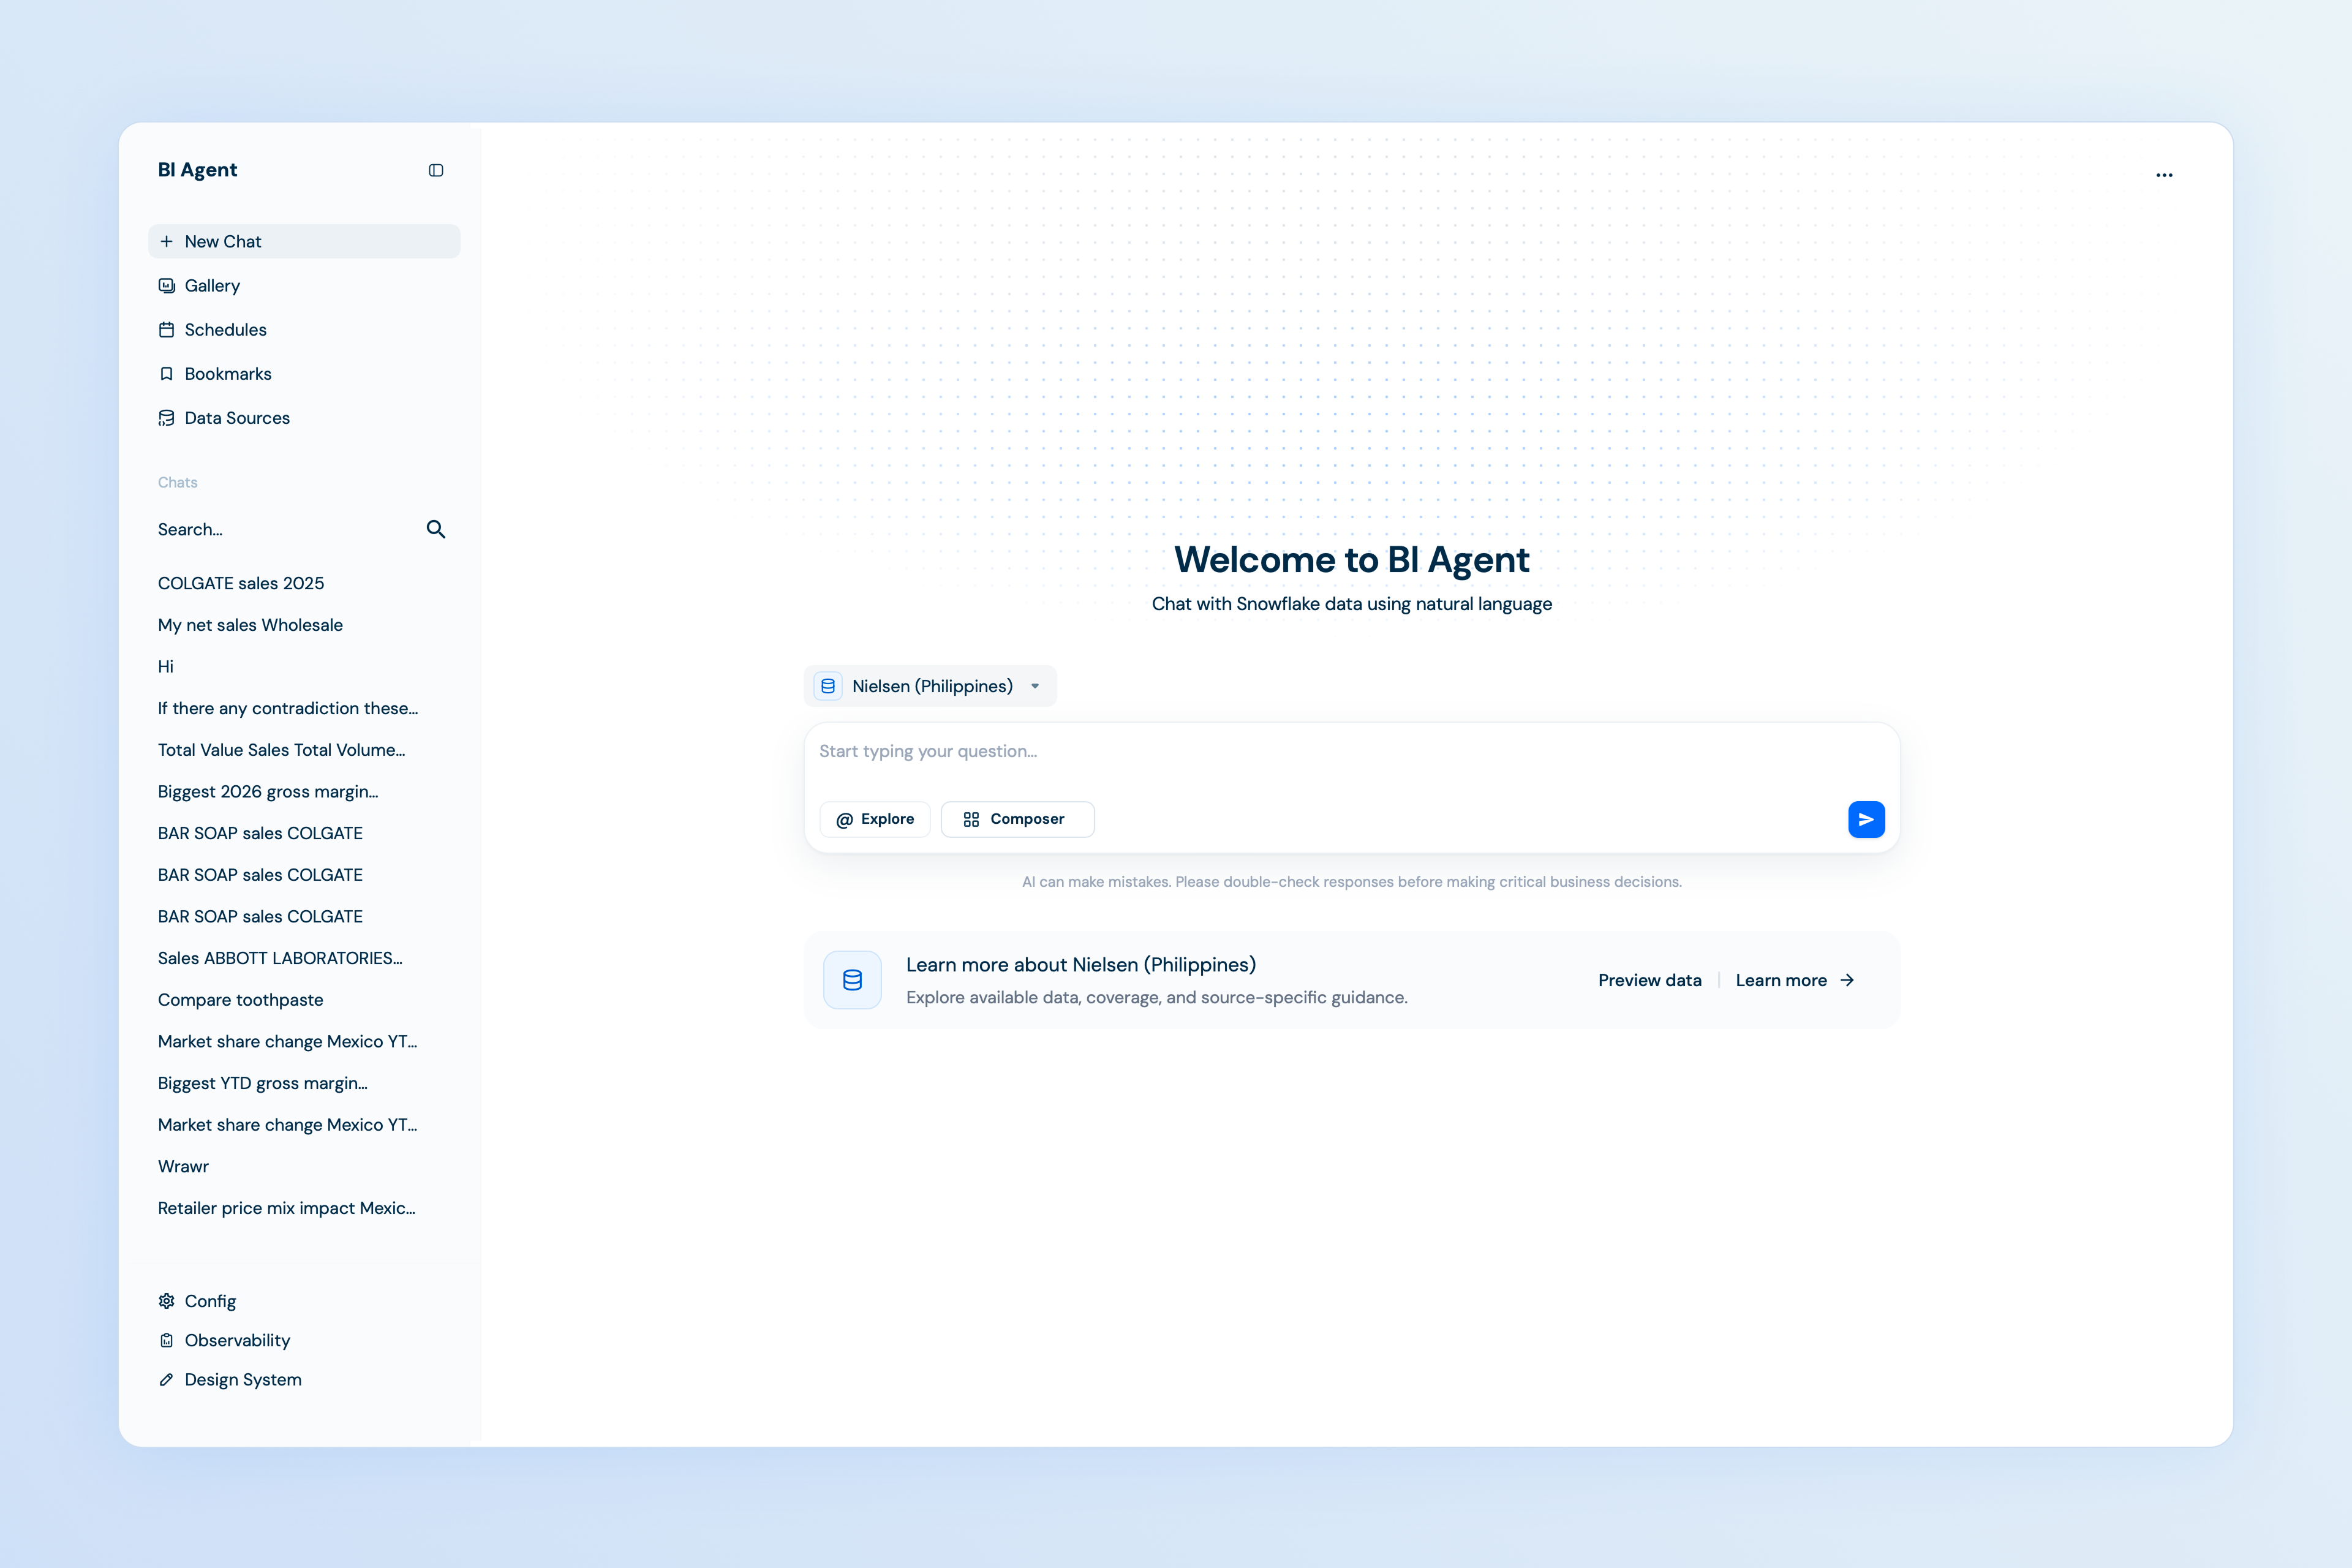
Task: Expand the Nielsen (Philippines) data source dropdown
Action: click(930, 686)
